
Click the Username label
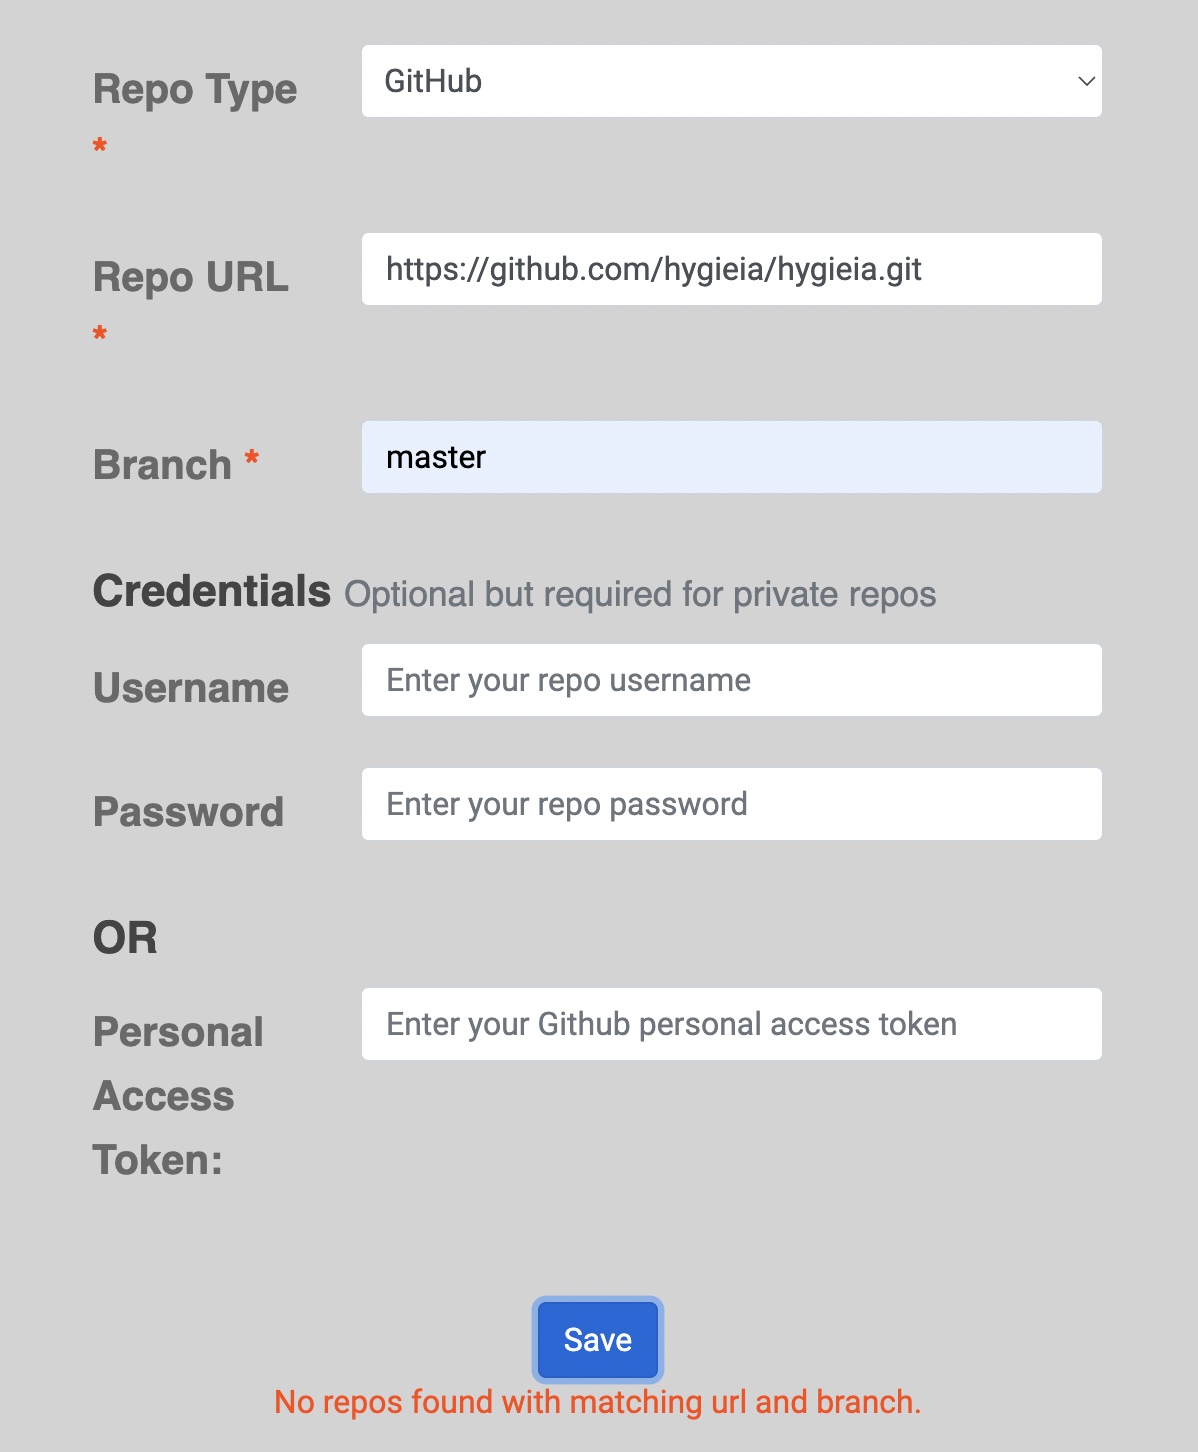pos(191,688)
